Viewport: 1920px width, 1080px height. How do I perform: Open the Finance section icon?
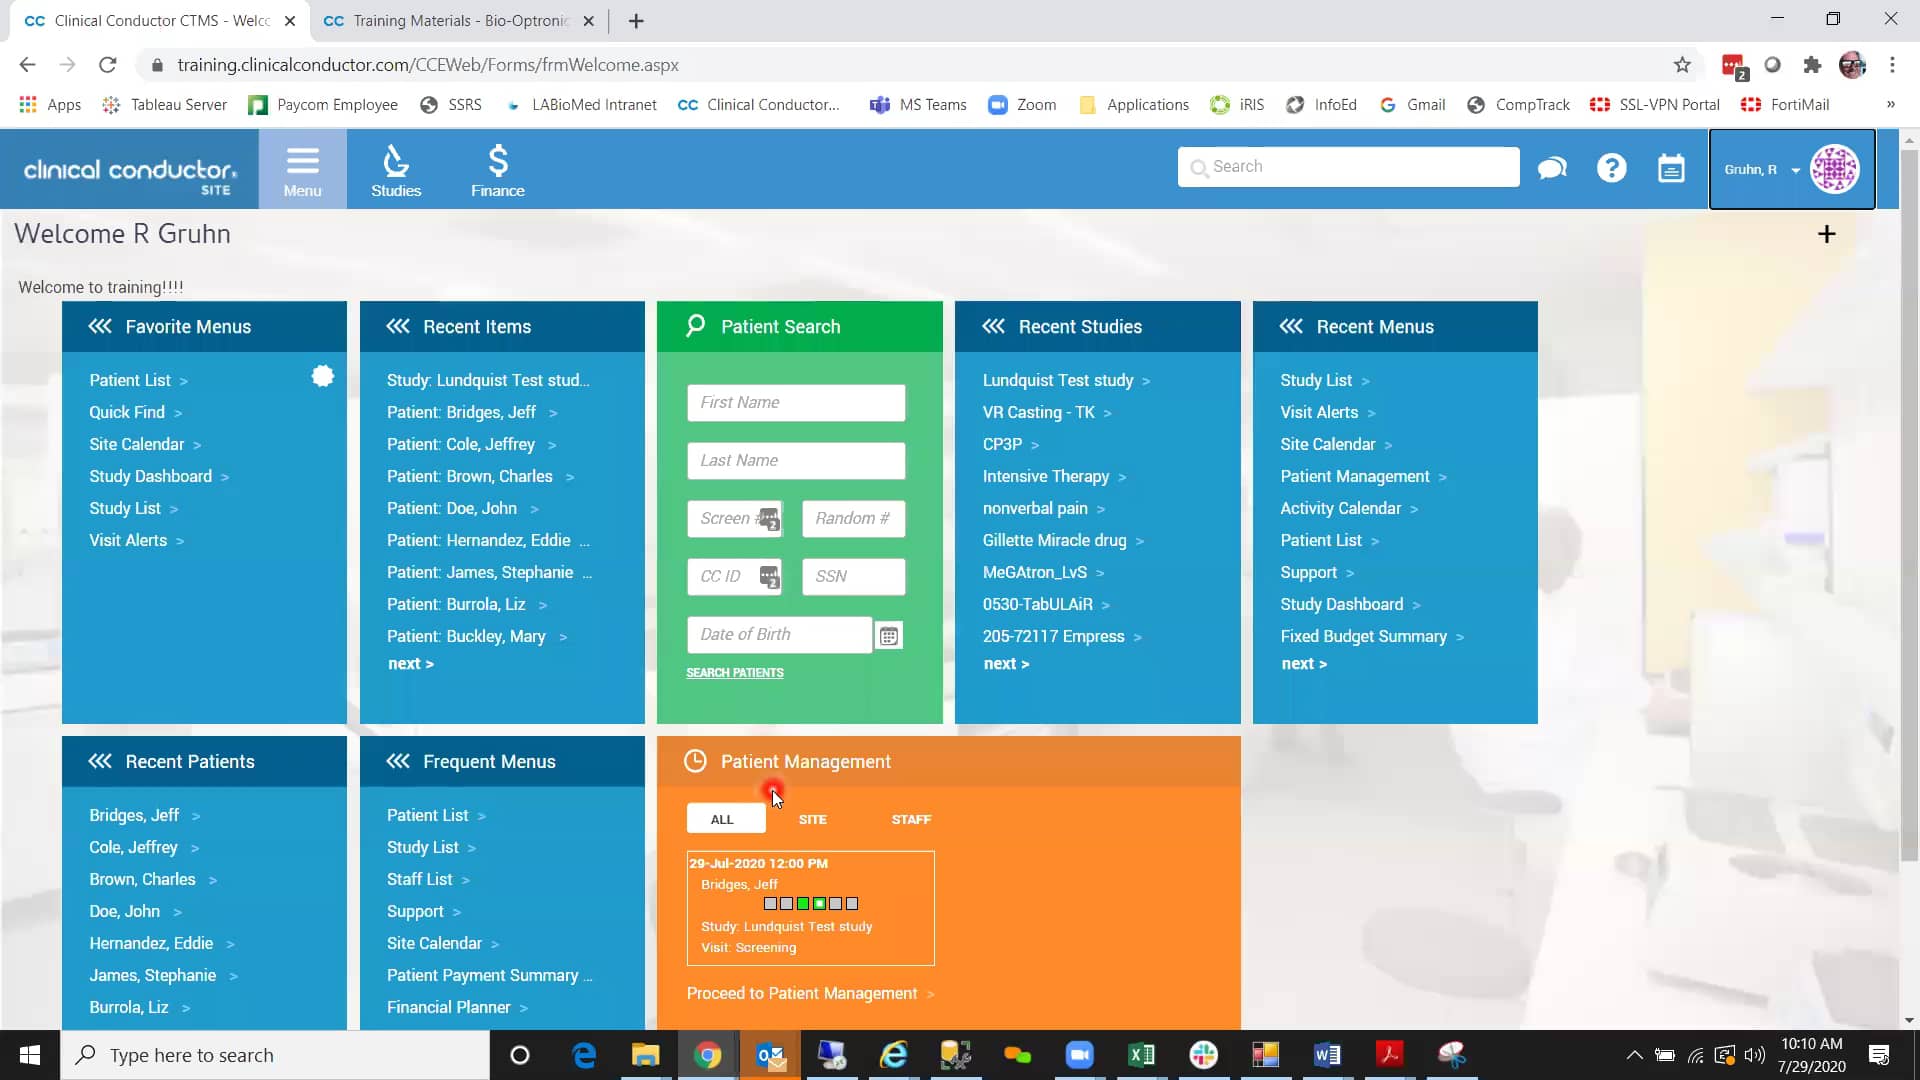coord(497,168)
